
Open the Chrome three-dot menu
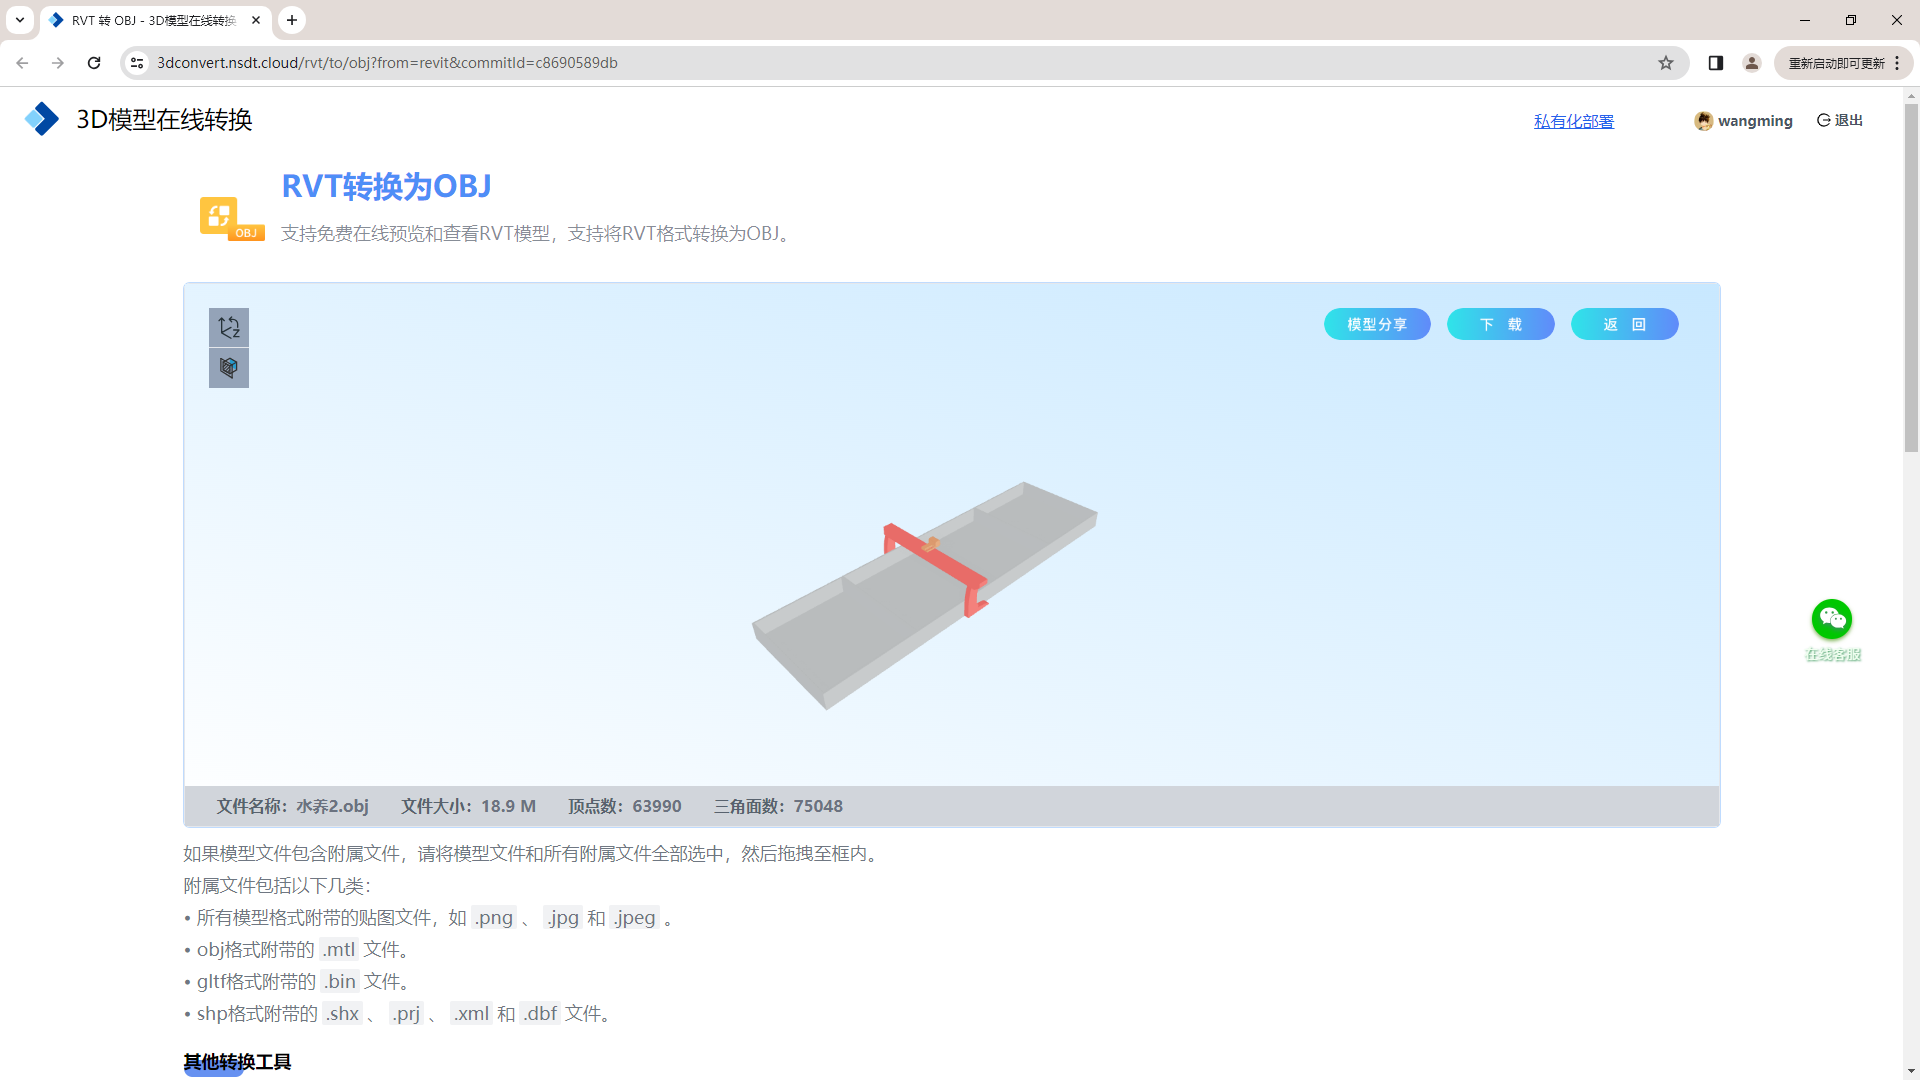pos(1898,62)
